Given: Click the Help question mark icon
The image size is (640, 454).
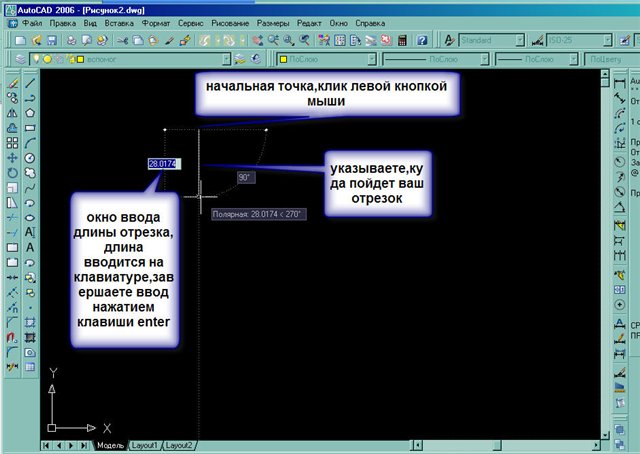Looking at the screenshot, I should point(422,41).
